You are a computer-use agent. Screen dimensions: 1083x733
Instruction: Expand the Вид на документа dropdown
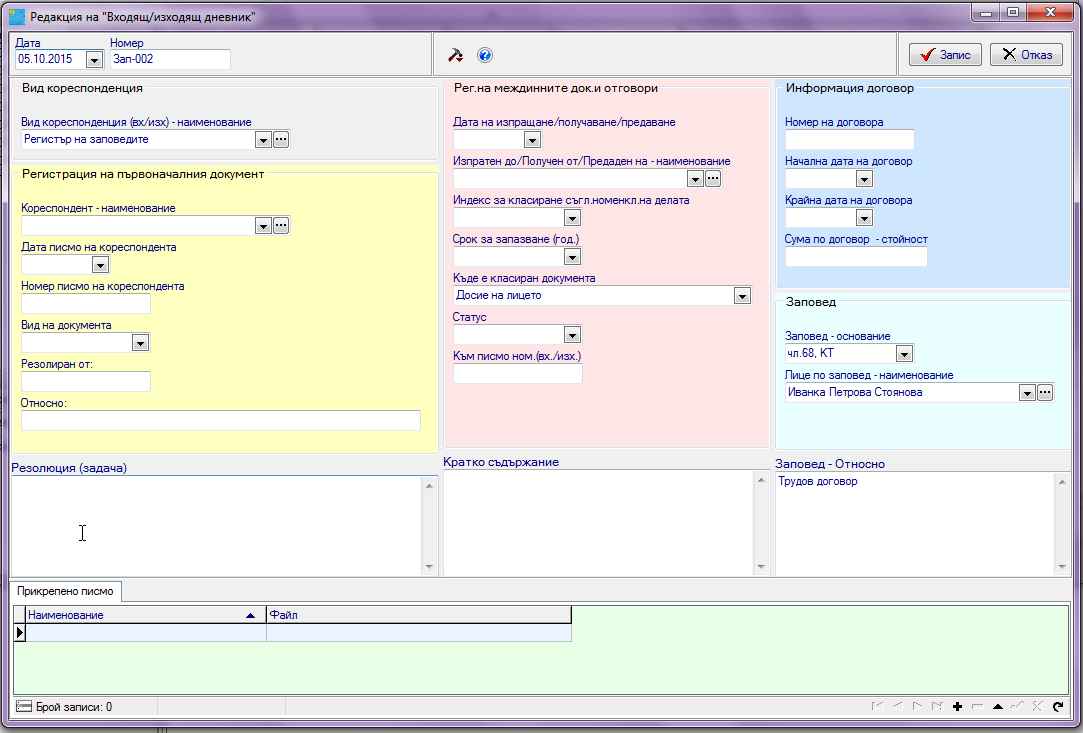click(140, 343)
